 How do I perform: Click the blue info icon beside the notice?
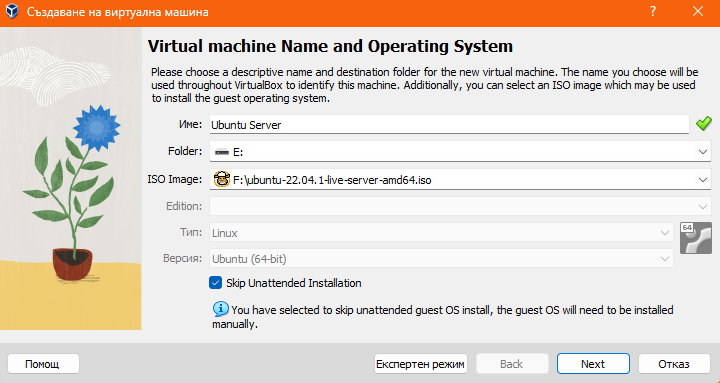point(220,309)
